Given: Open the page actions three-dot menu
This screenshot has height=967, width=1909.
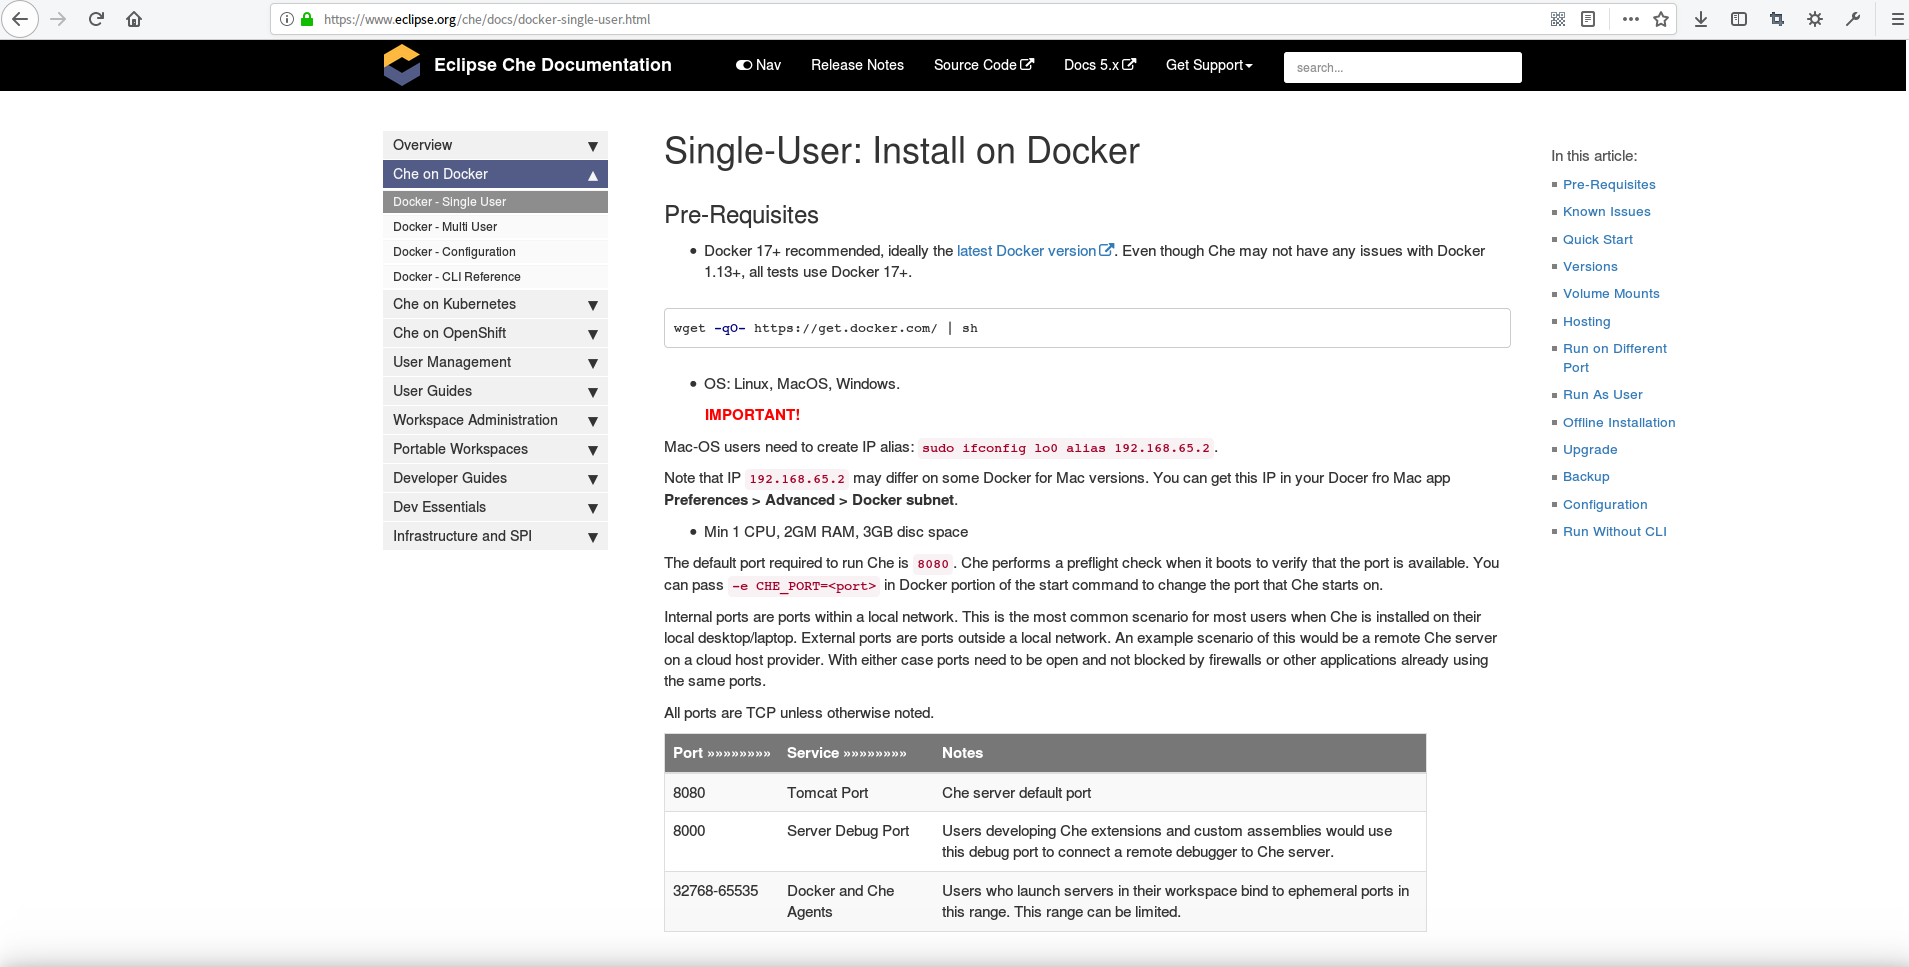Looking at the screenshot, I should [1631, 19].
